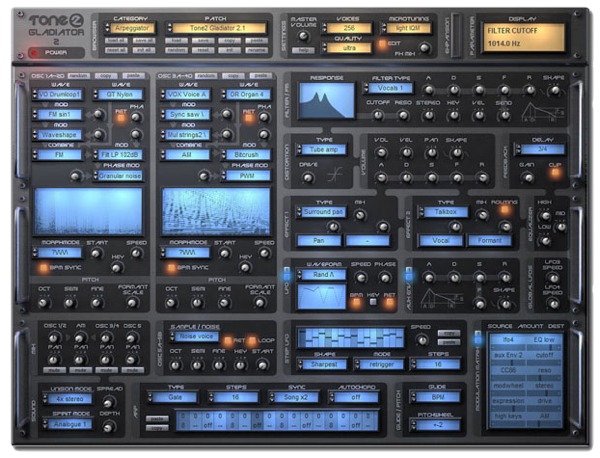Click the Filter Cutoff parameter display

[x=522, y=37]
